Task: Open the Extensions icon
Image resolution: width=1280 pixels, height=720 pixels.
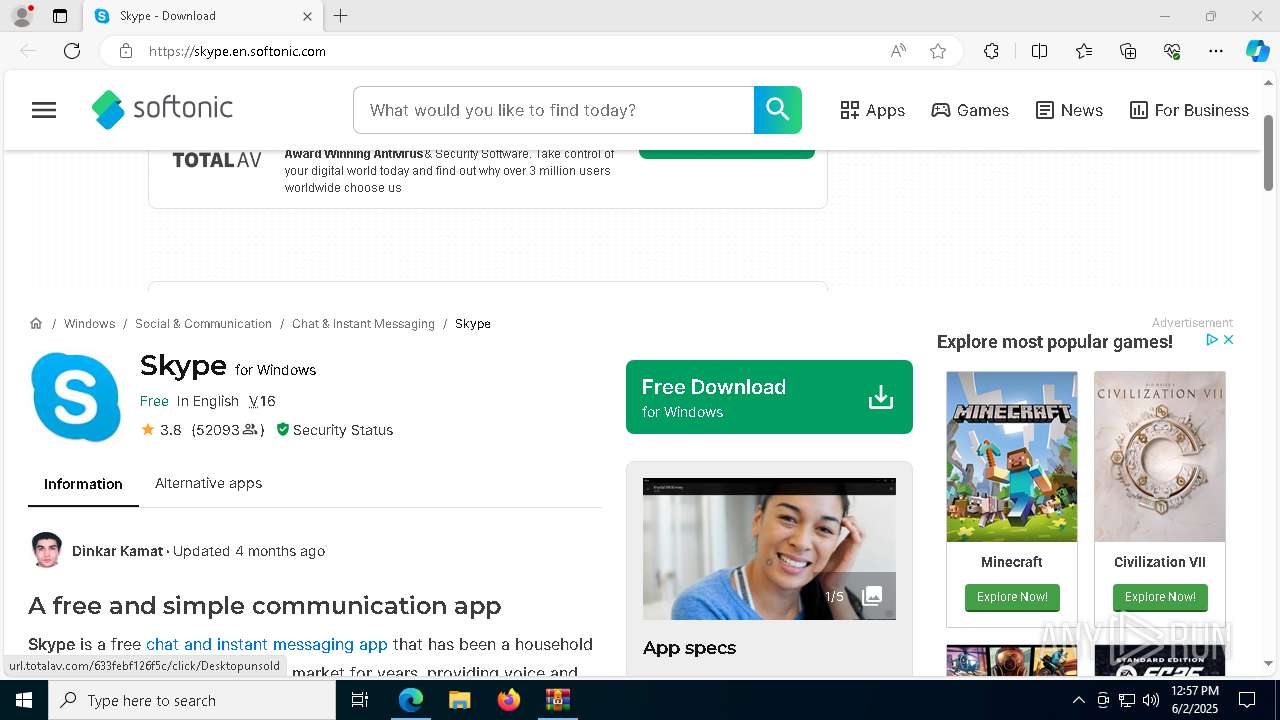Action: tap(991, 51)
